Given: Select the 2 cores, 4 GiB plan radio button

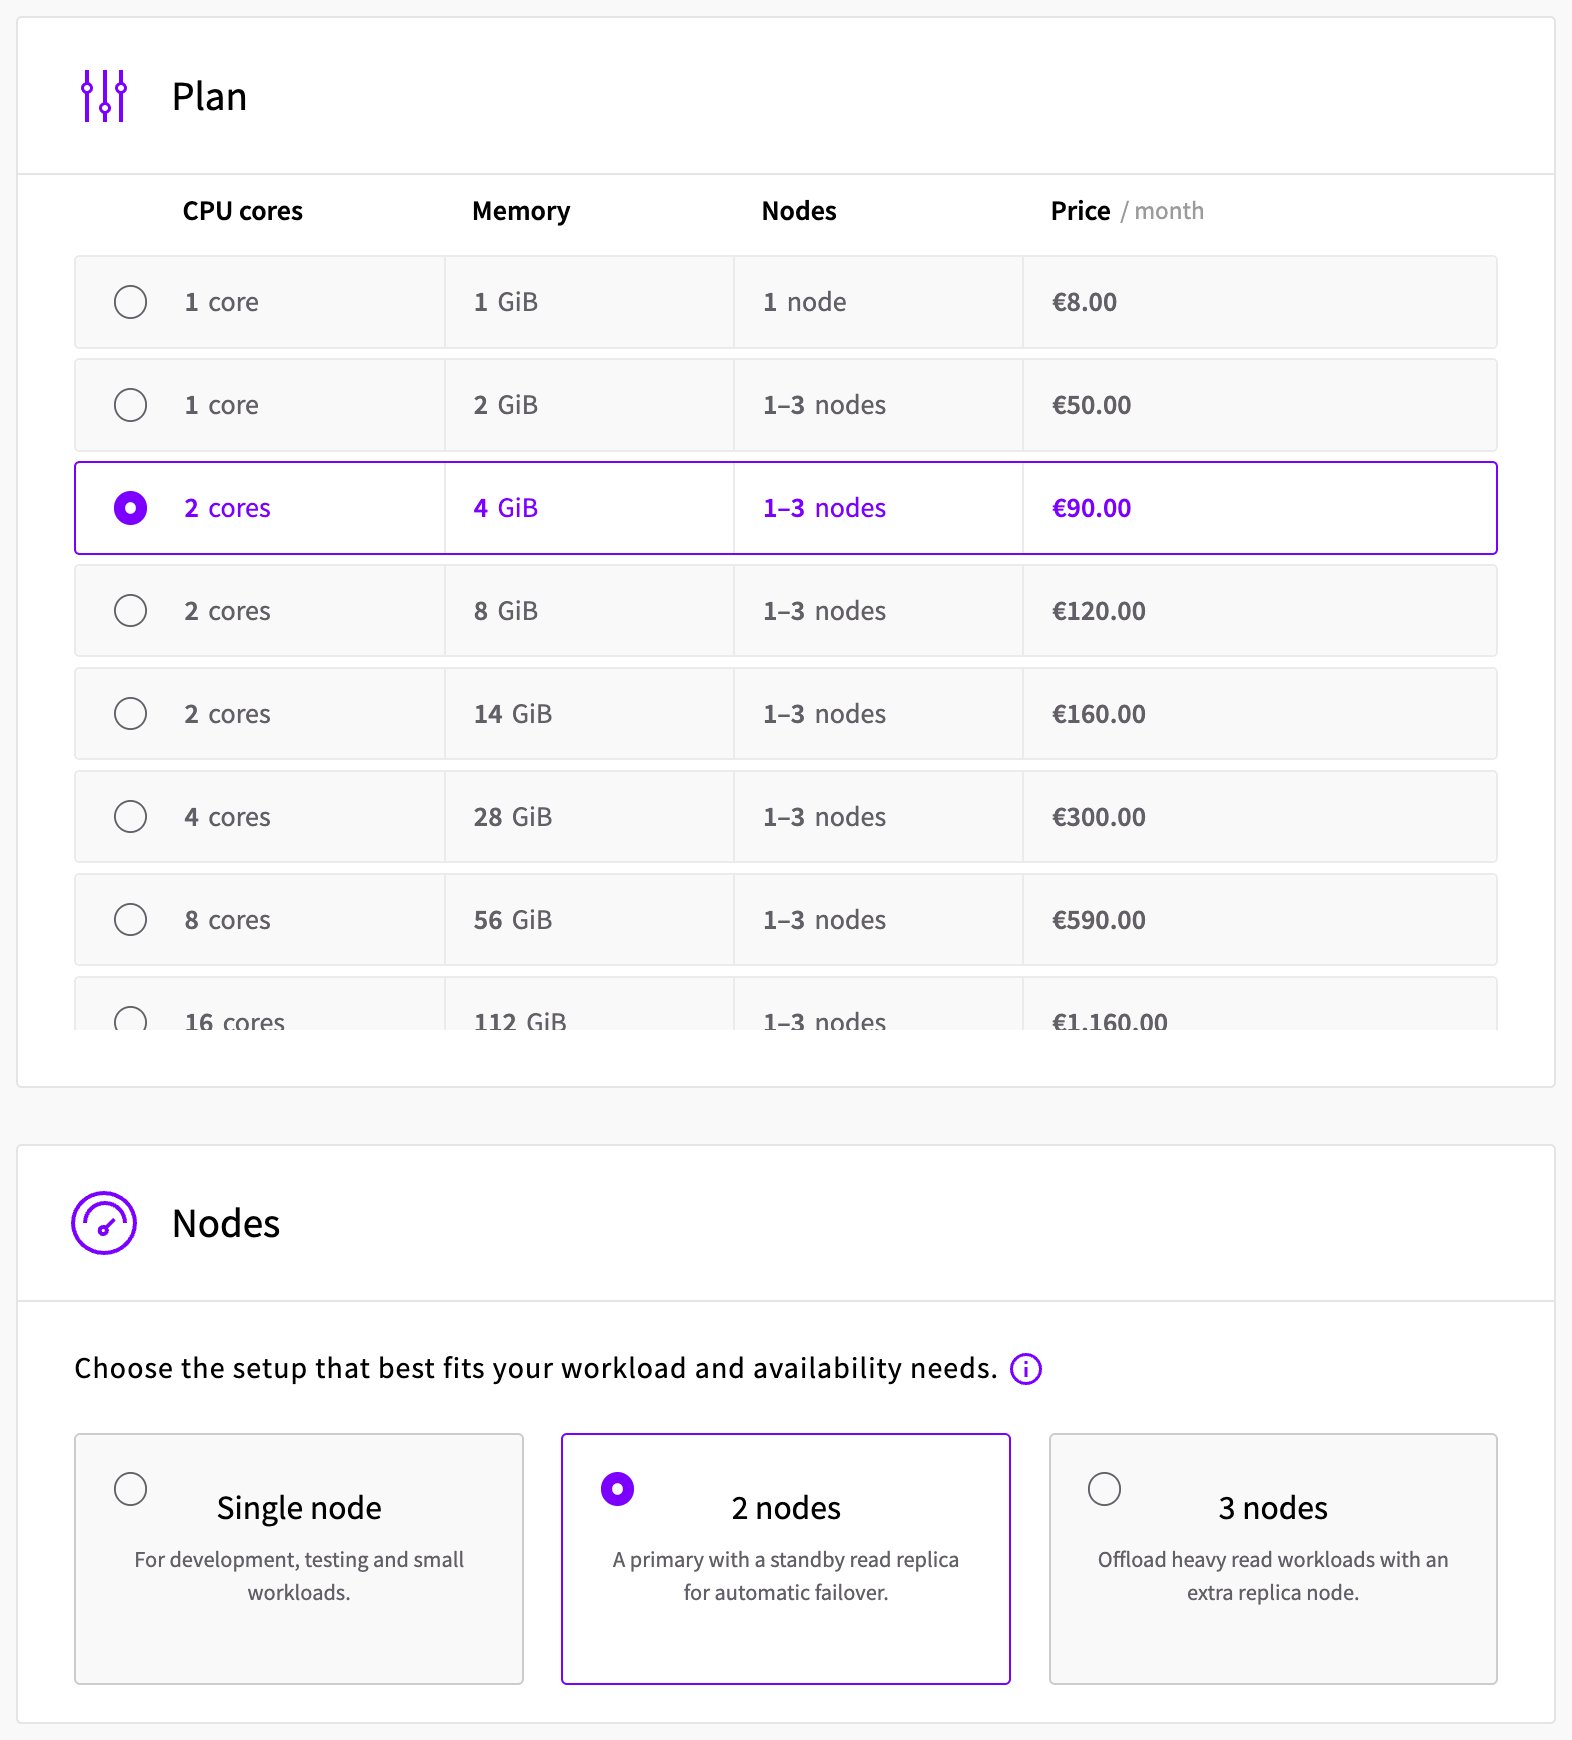Looking at the screenshot, I should coord(130,508).
